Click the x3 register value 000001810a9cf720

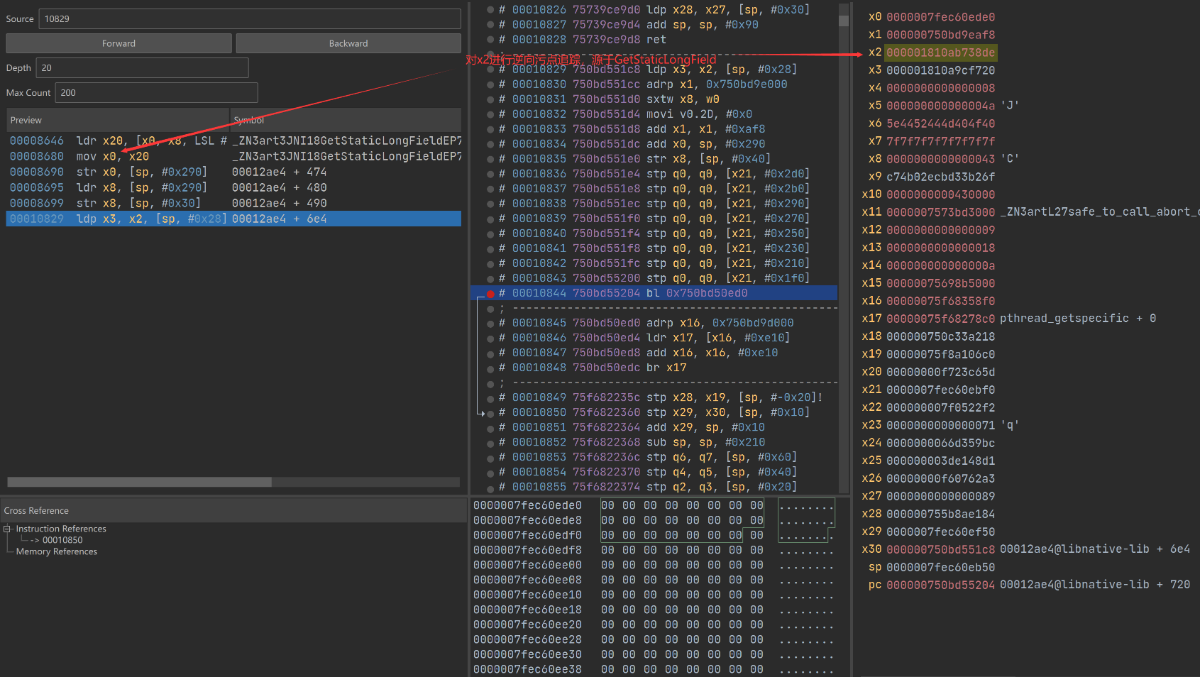pos(940,70)
